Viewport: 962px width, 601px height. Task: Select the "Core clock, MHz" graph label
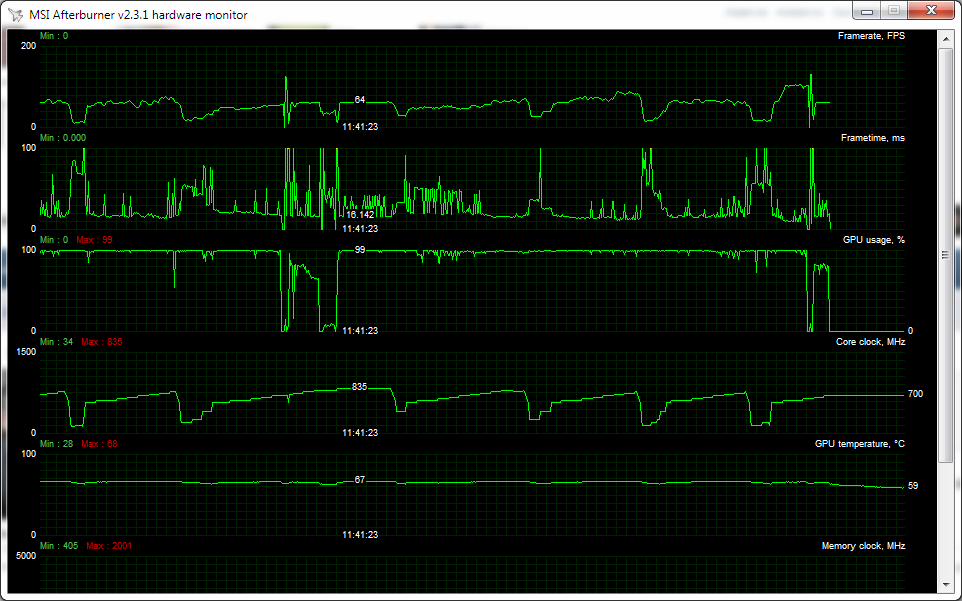(x=870, y=342)
